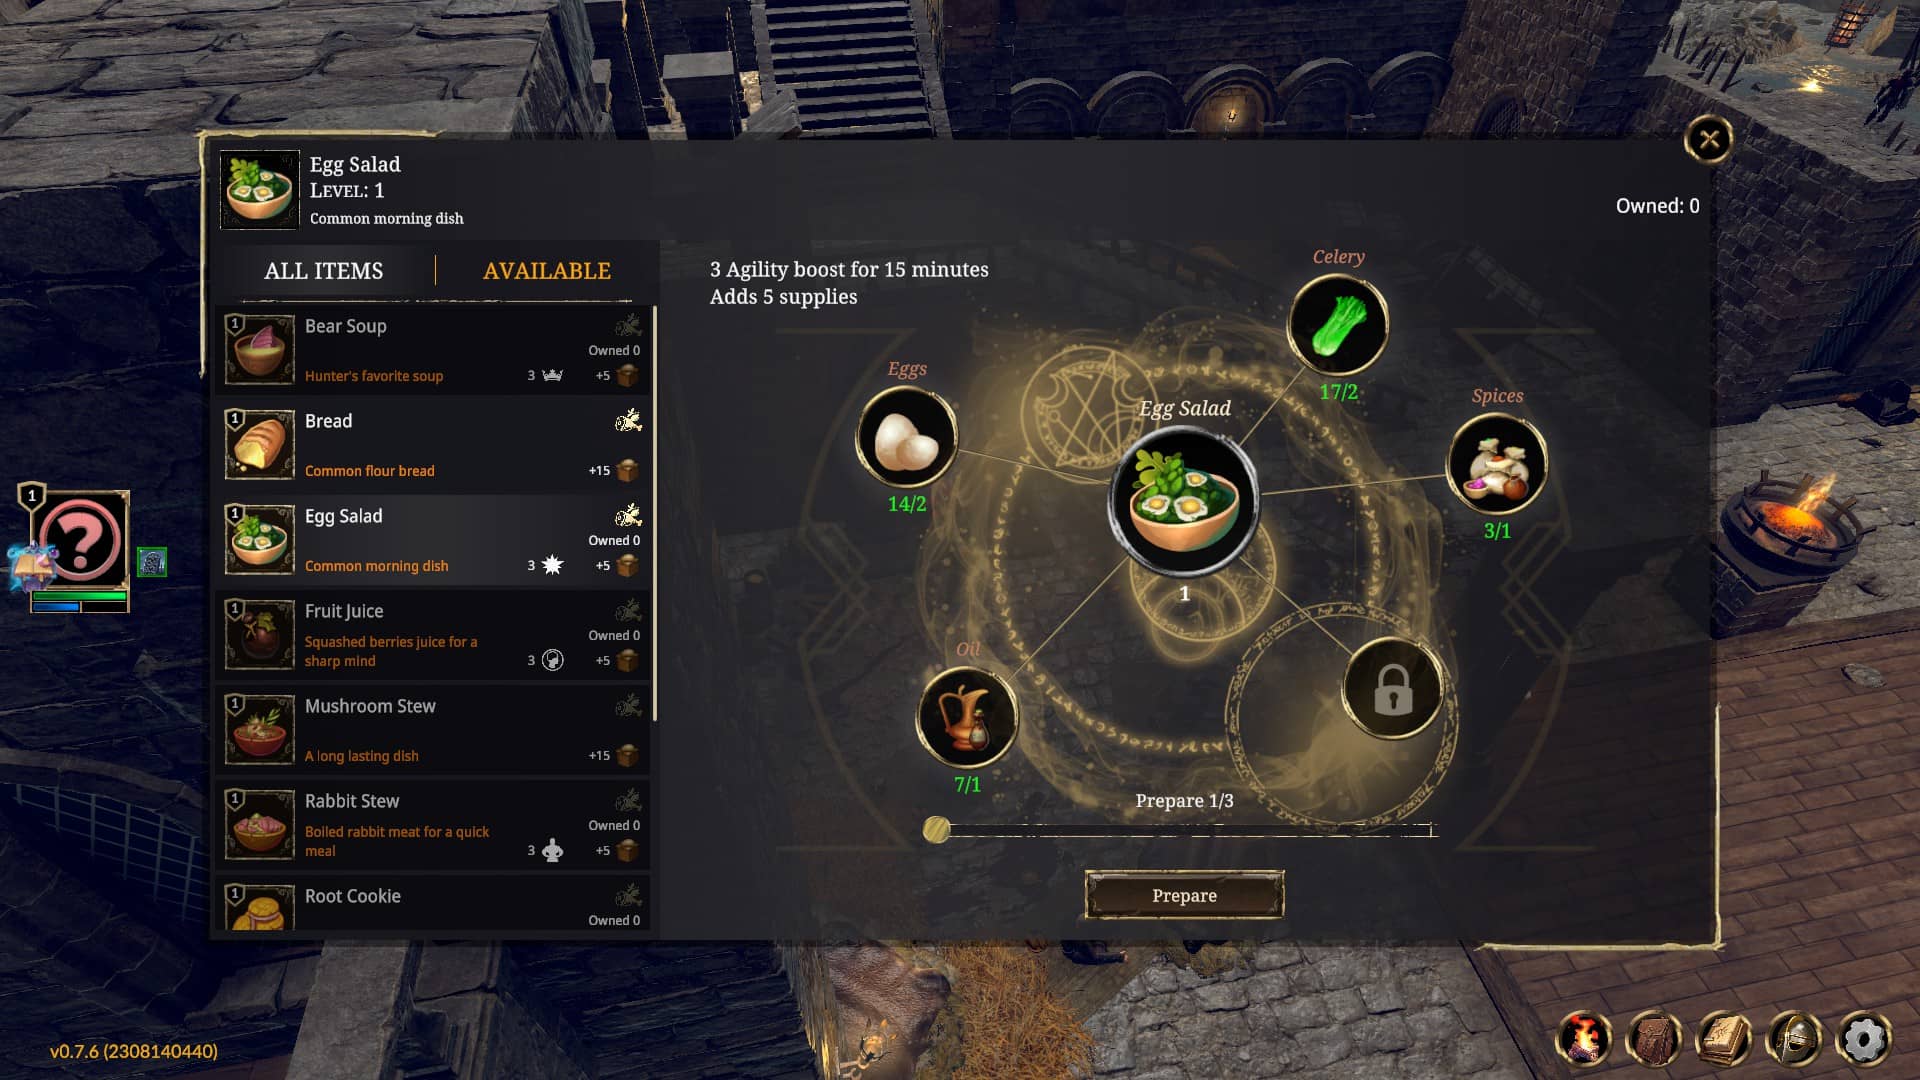Open the backpack inventory icon
This screenshot has width=1920, height=1080.
[1654, 1039]
